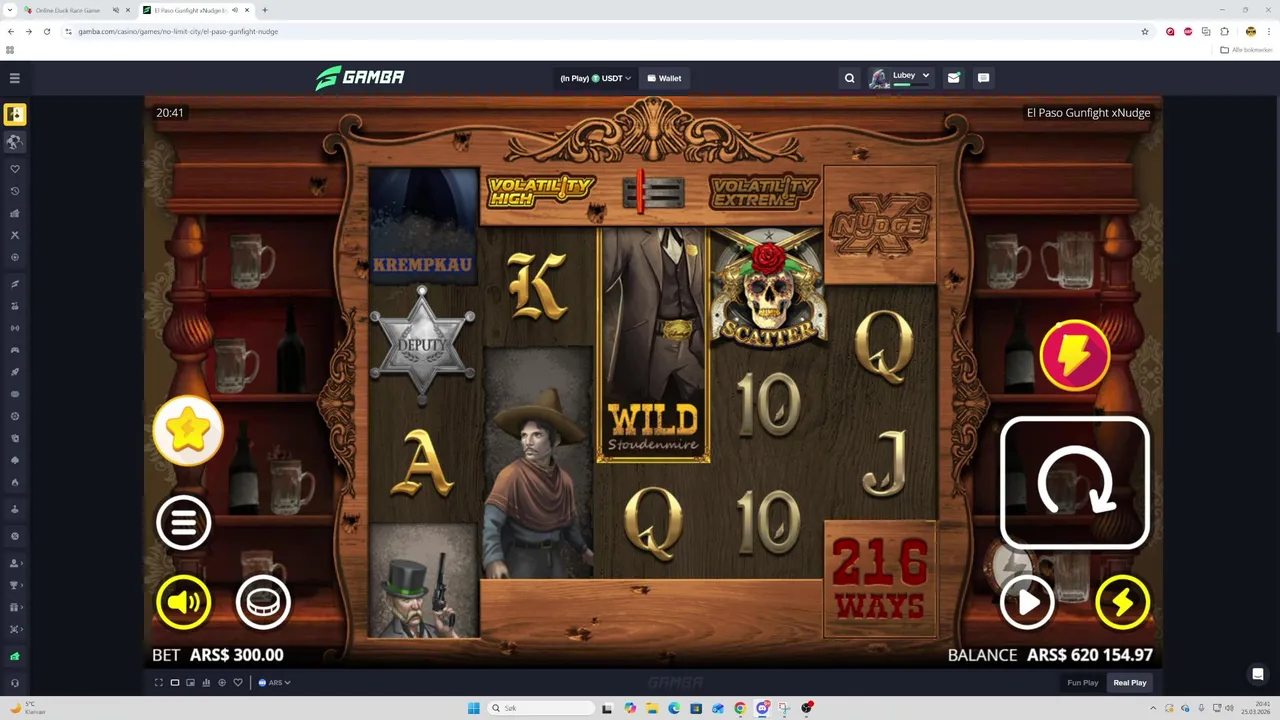Go back in browser history
The width and height of the screenshot is (1280, 720).
(11, 31)
